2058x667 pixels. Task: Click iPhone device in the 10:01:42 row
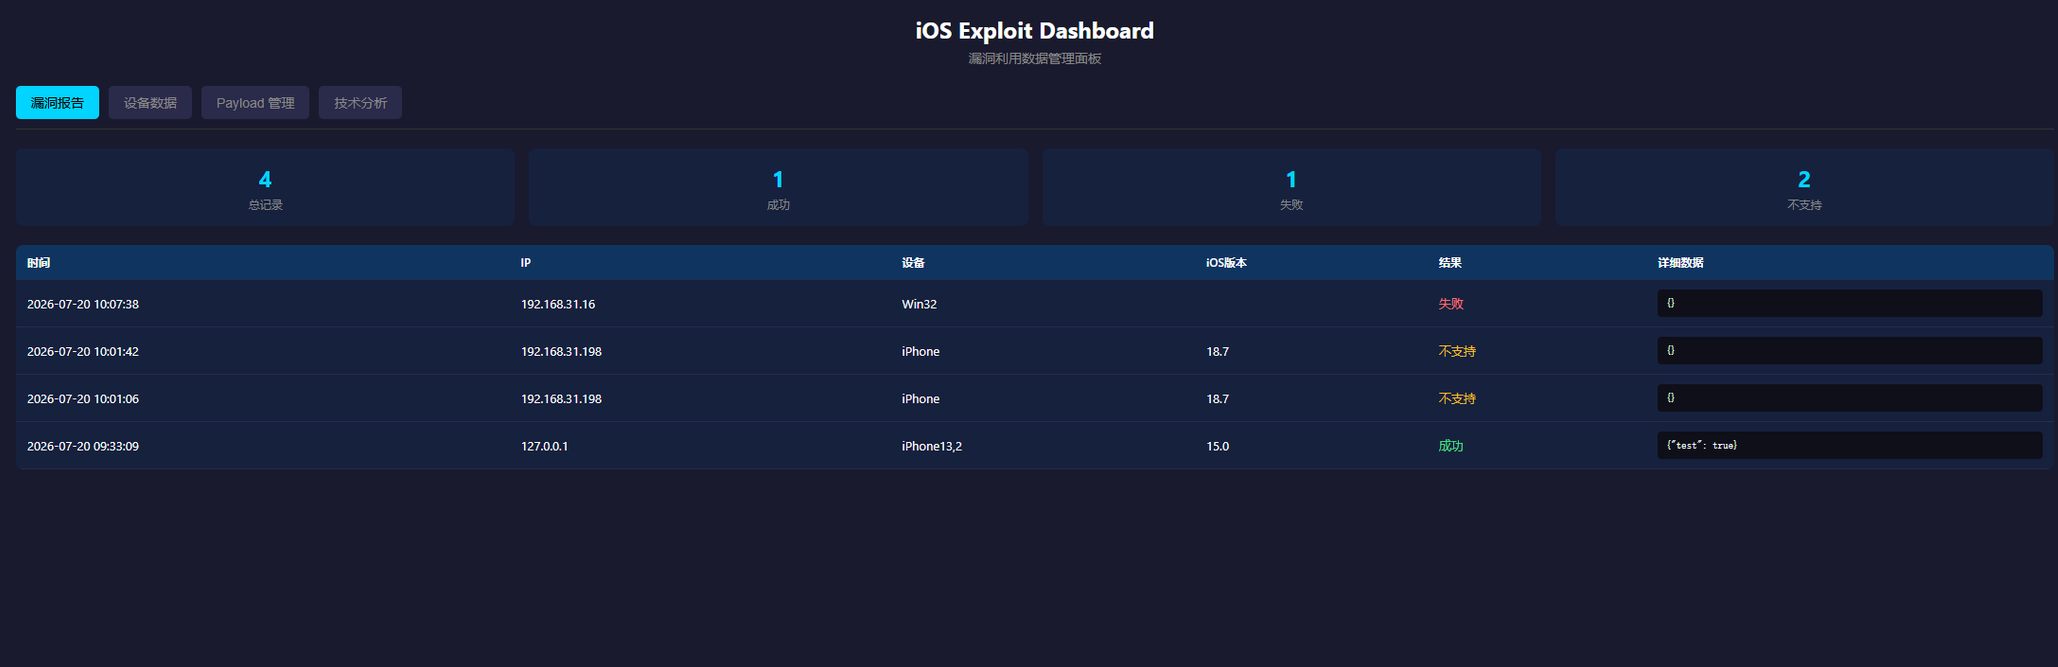921,351
